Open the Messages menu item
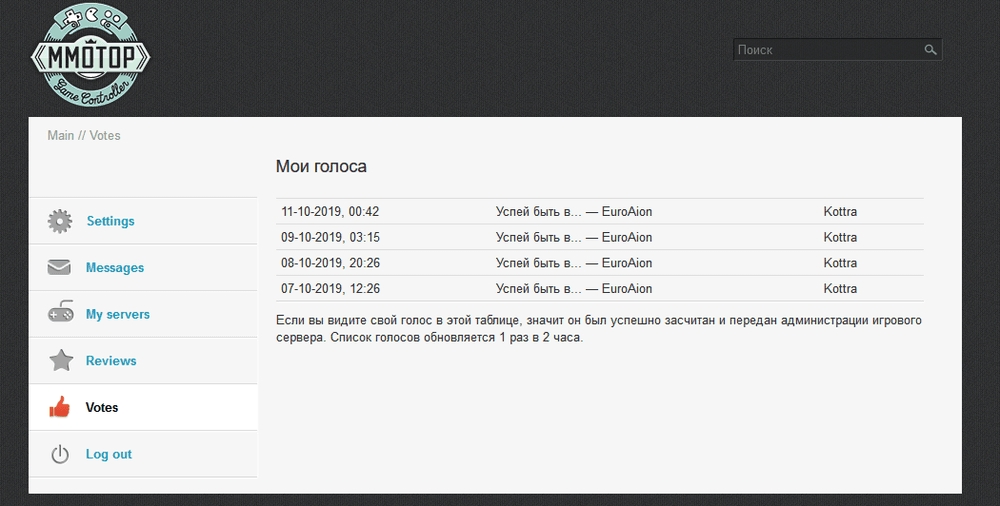Screen dimensions: 1000x506 click(x=115, y=268)
